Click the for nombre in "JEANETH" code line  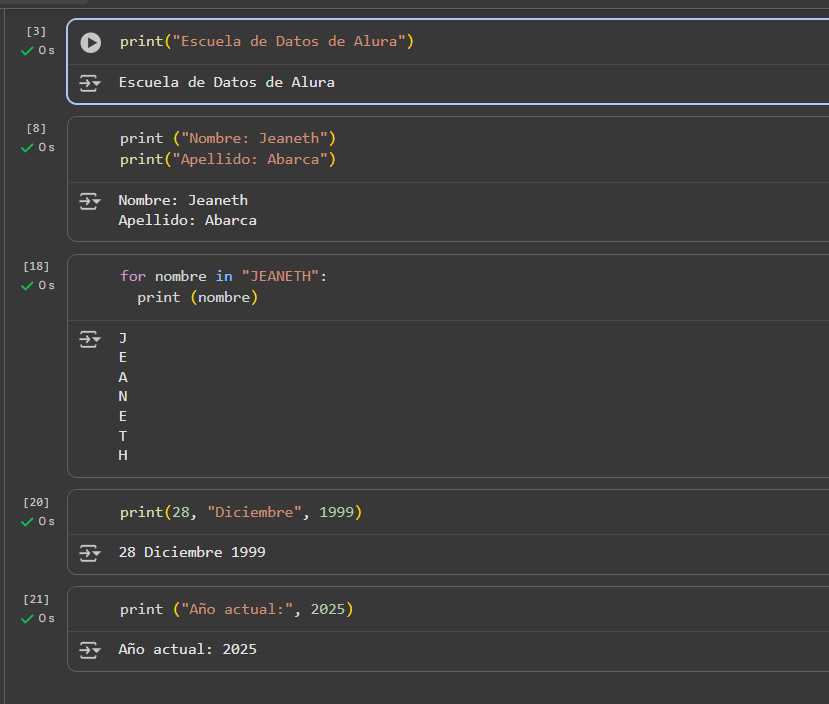coord(223,276)
